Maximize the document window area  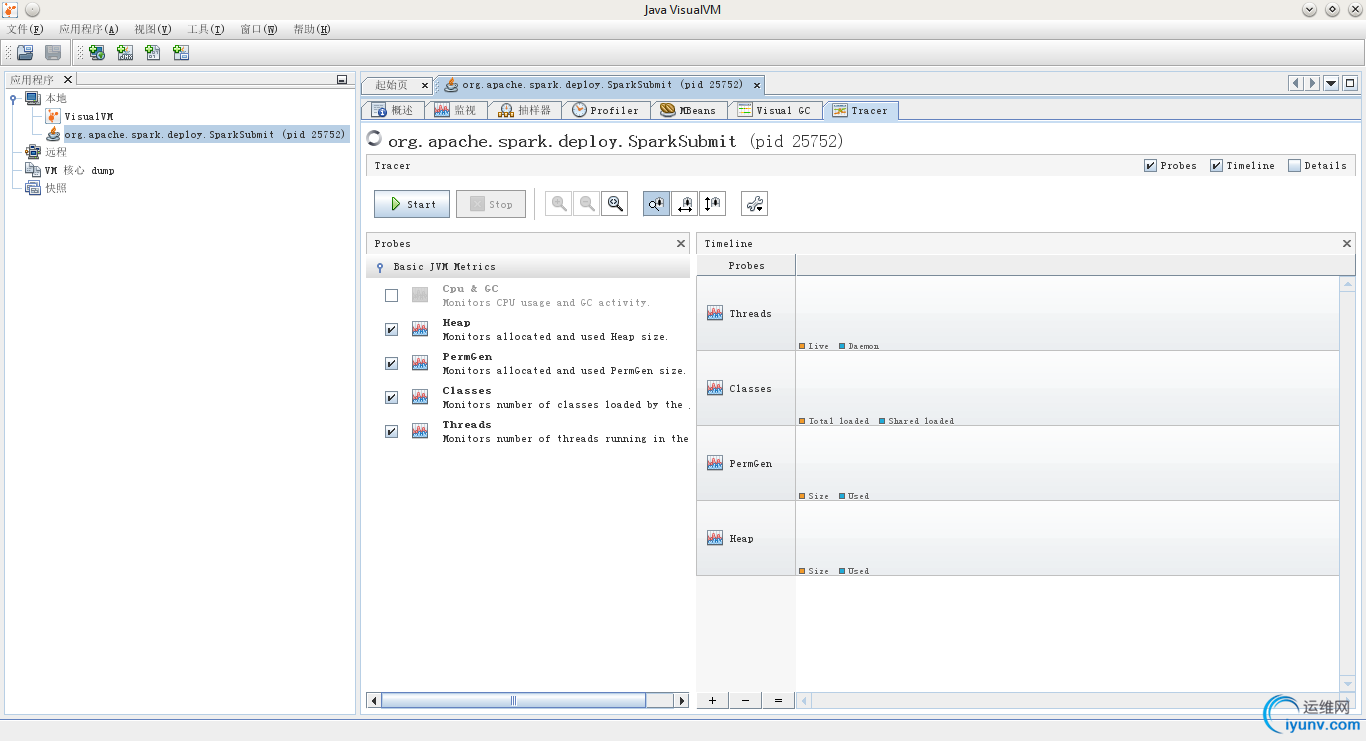pos(1350,84)
